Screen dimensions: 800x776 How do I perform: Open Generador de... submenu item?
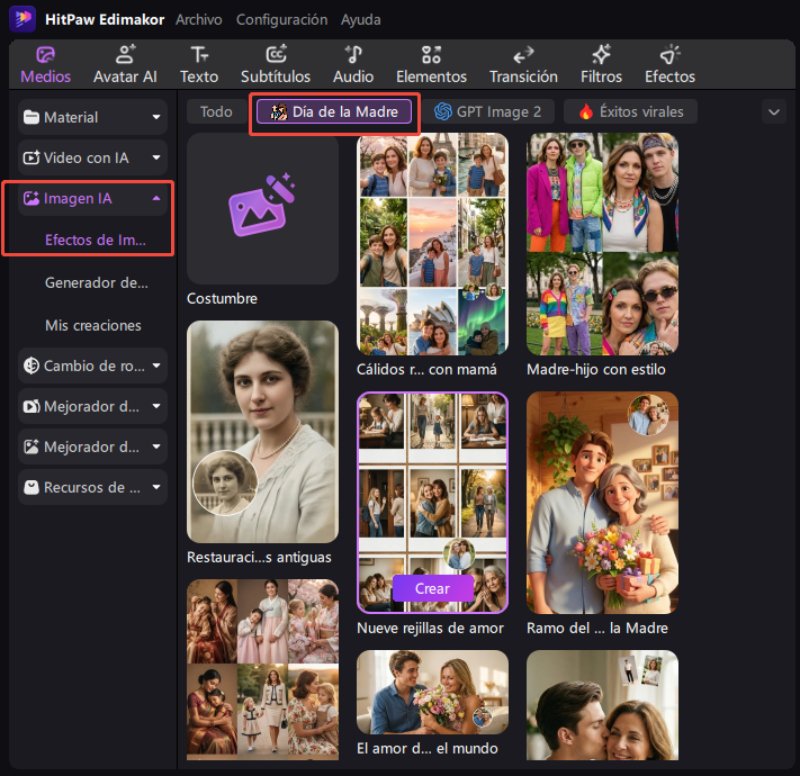point(96,283)
